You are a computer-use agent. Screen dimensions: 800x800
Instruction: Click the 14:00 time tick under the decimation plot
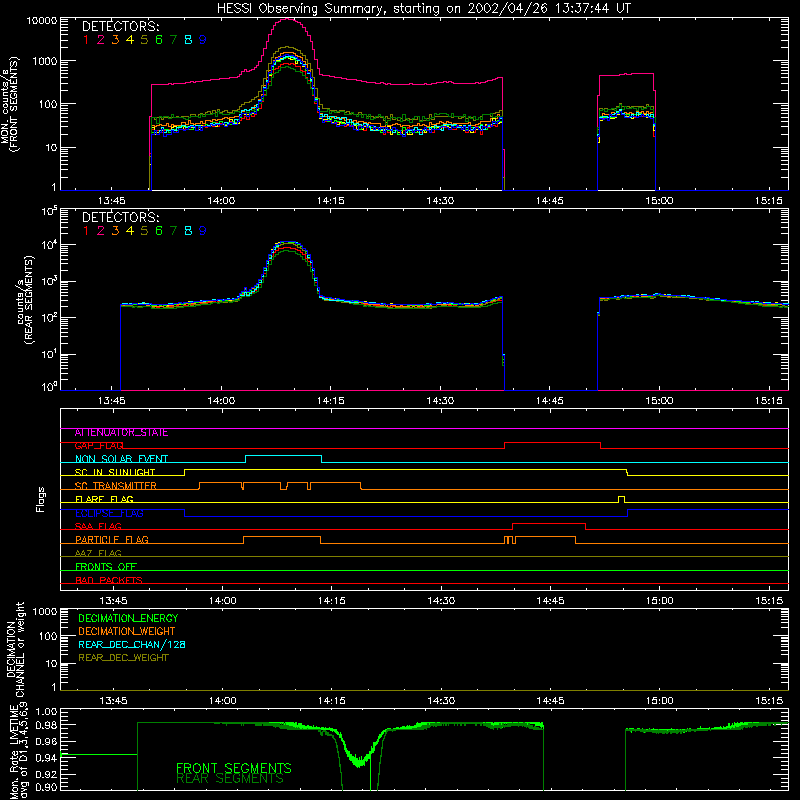point(222,701)
